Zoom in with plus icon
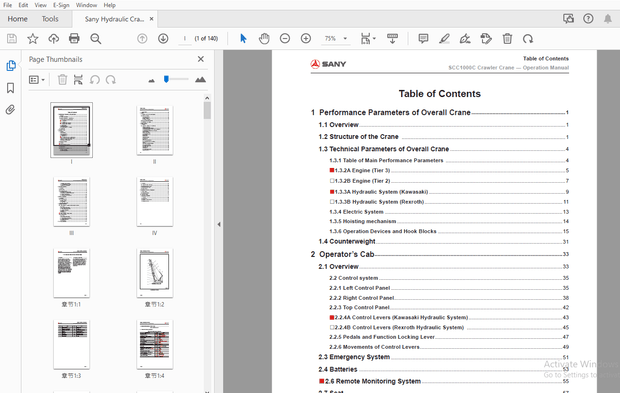The height and width of the screenshot is (393, 620). pos(306,38)
